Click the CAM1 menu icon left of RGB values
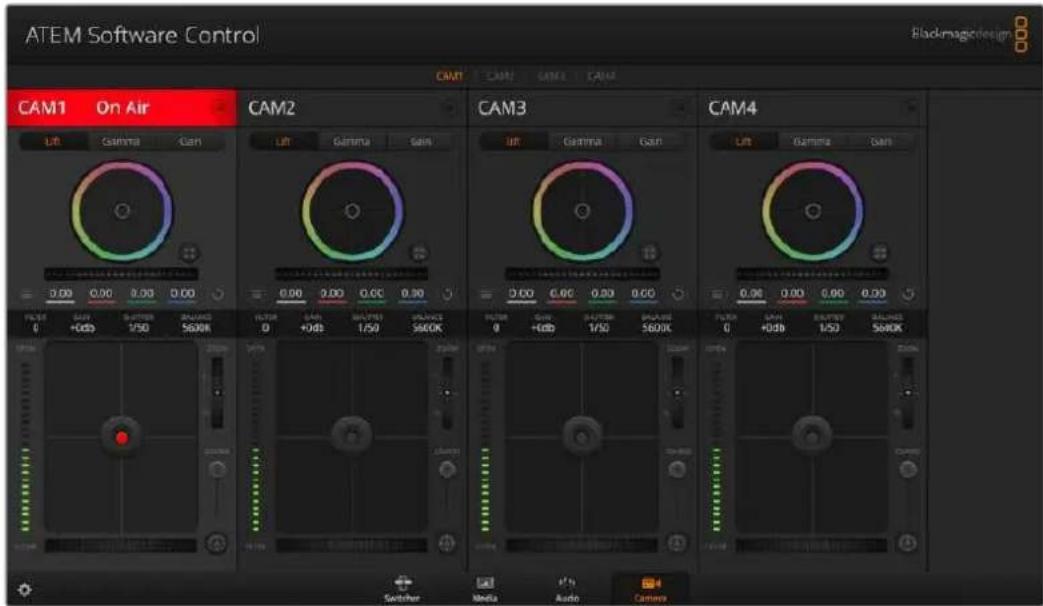 coord(27,294)
